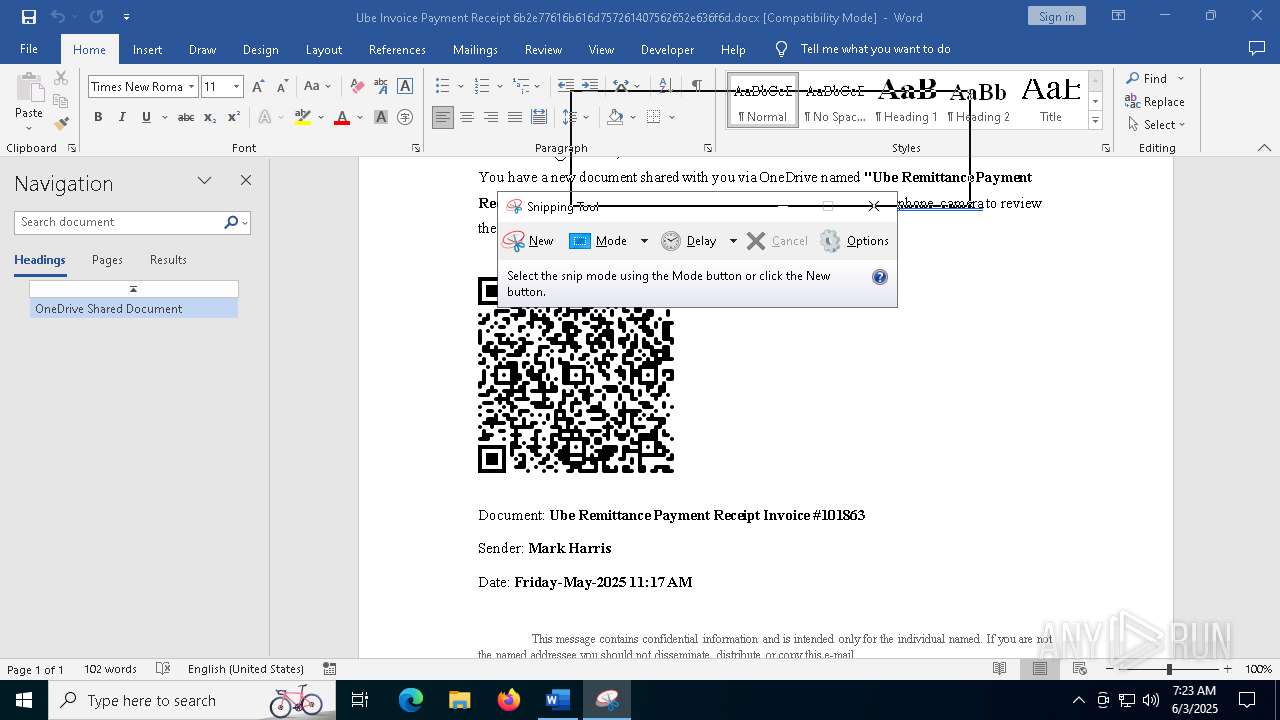Image resolution: width=1280 pixels, height=720 pixels.
Task: Open the File tab
Action: [x=29, y=49]
